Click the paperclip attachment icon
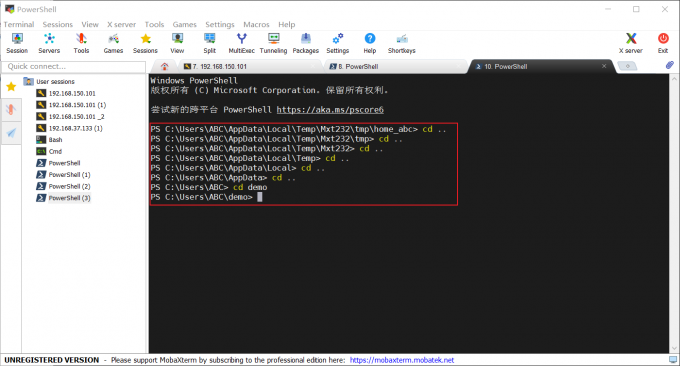The width and height of the screenshot is (680, 366). [670, 65]
